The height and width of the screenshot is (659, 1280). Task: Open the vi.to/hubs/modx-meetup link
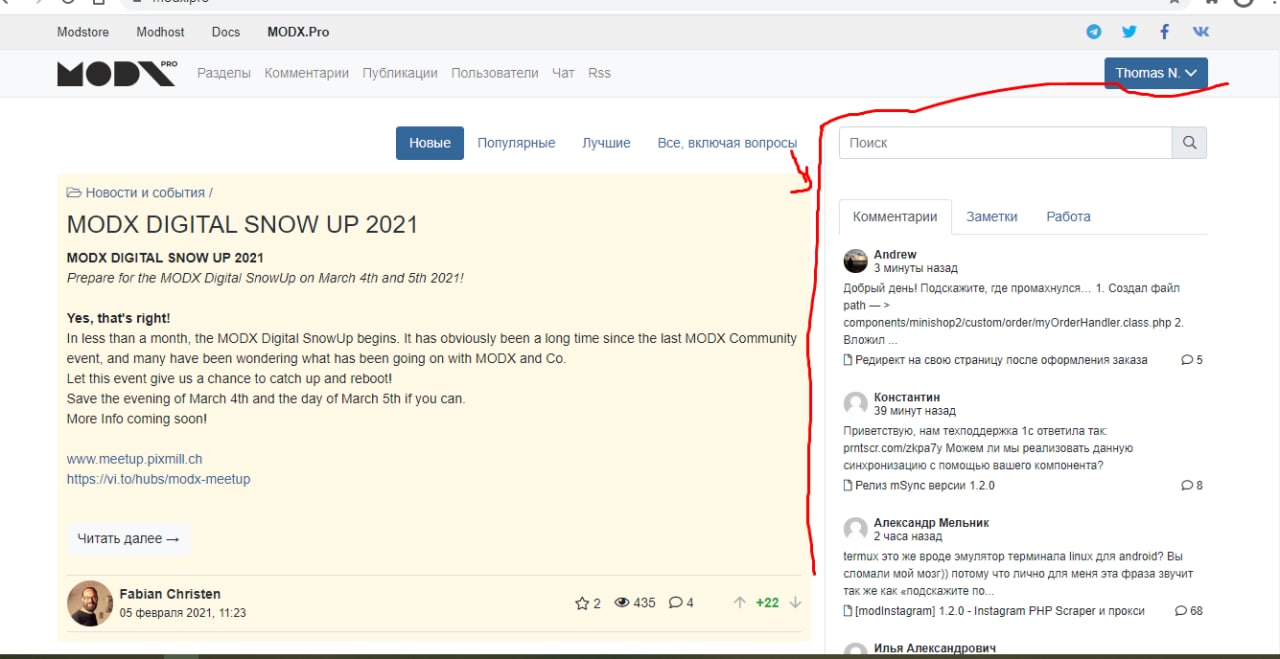[x=158, y=479]
